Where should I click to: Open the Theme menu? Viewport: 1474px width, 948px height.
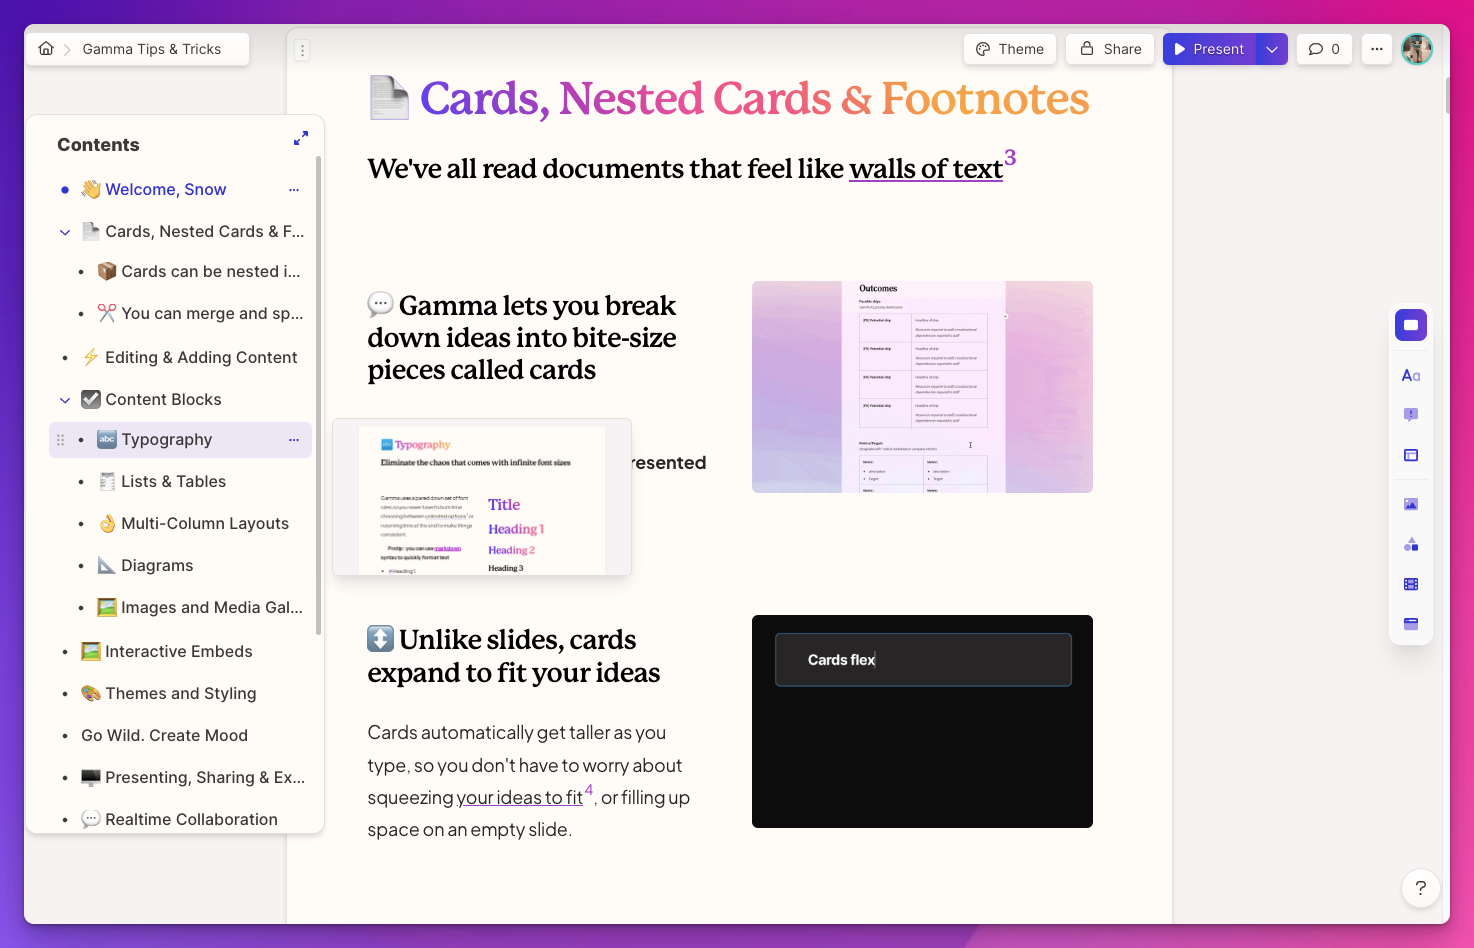coord(1010,49)
